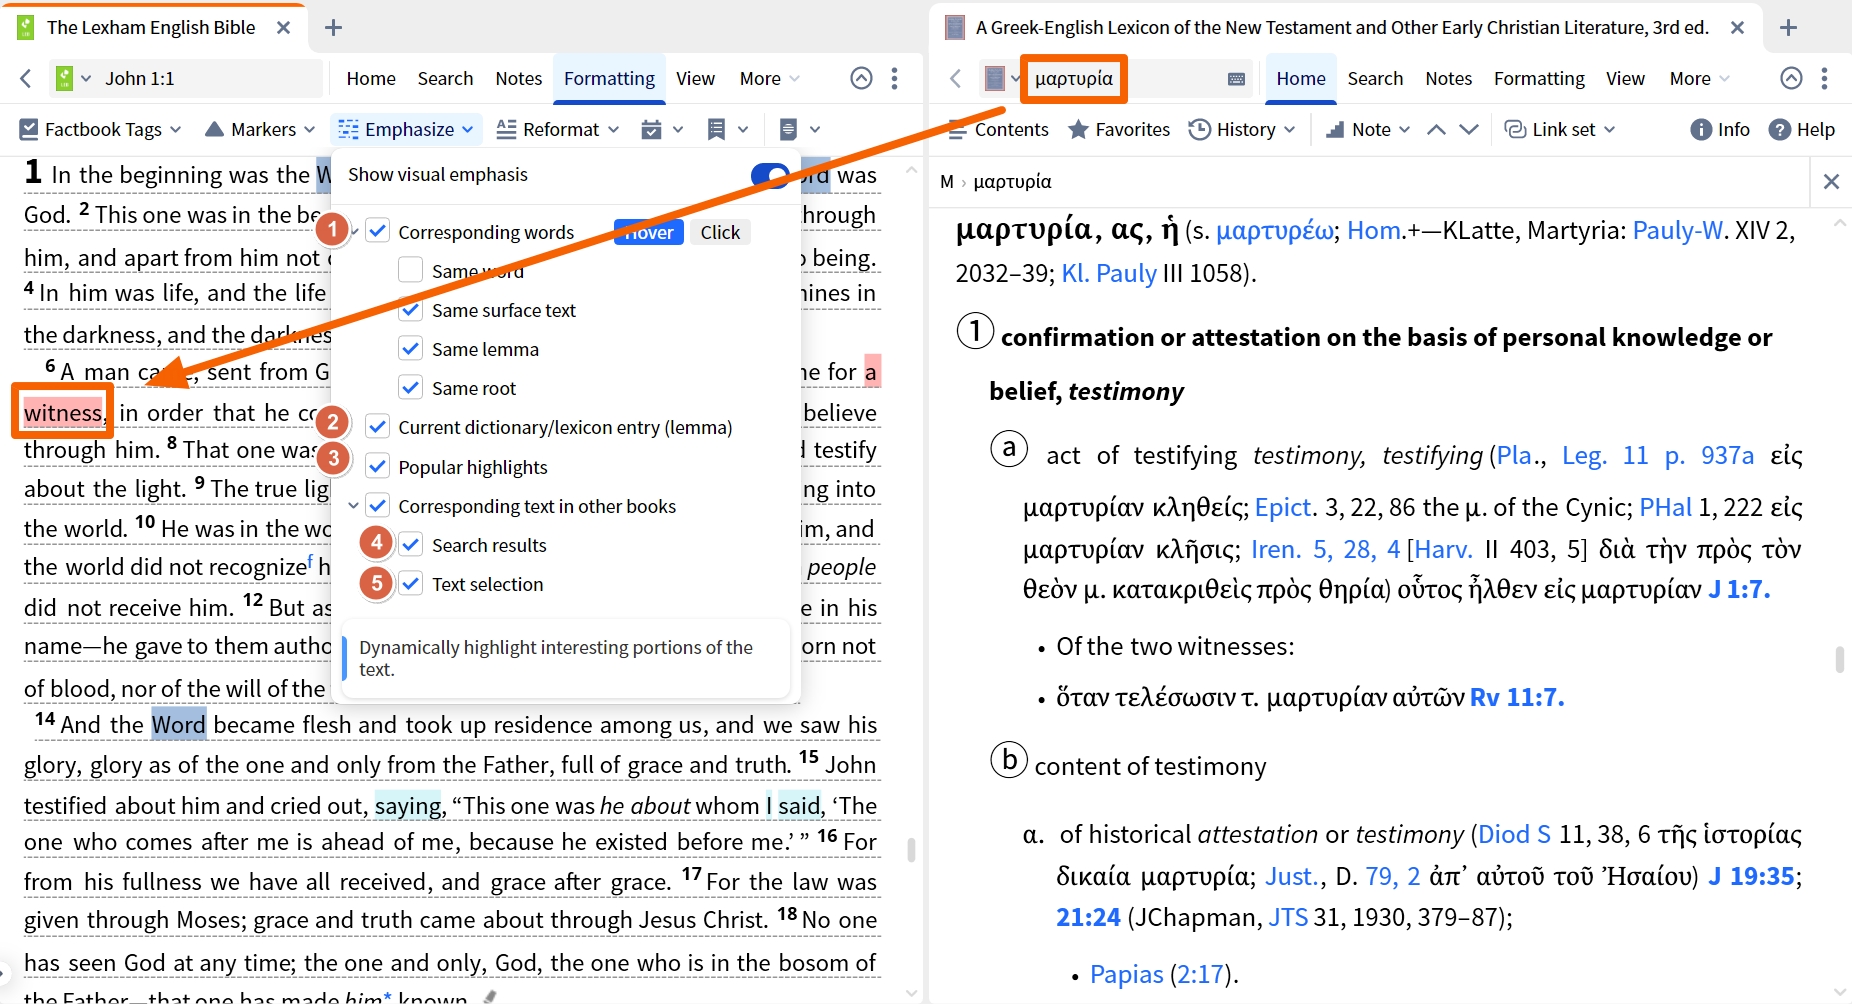Expand the More menu in the lexicon panel
The image size is (1852, 1004).
[x=1699, y=78]
